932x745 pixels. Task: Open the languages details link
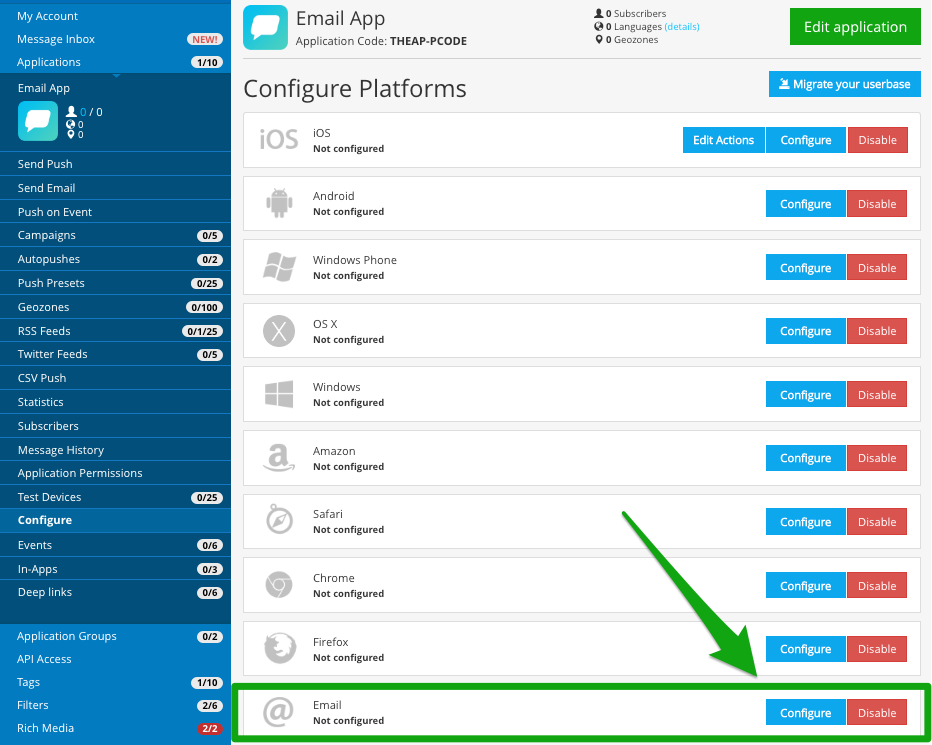click(x=682, y=27)
